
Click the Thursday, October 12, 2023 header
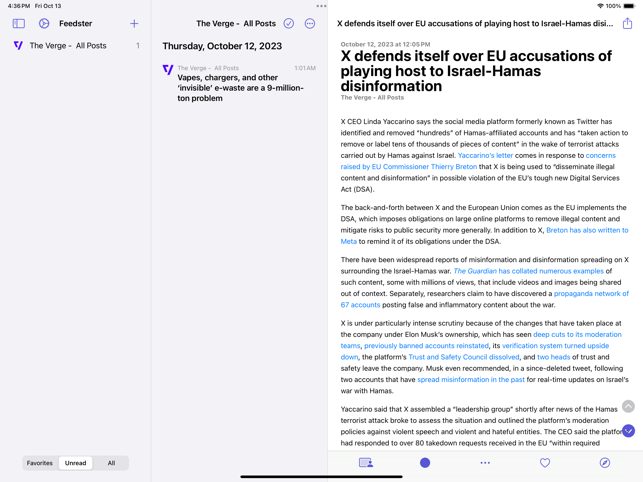[222, 46]
